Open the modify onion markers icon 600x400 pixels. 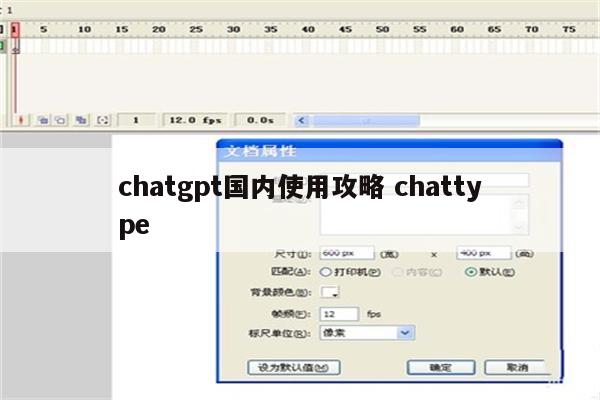[x=103, y=120]
